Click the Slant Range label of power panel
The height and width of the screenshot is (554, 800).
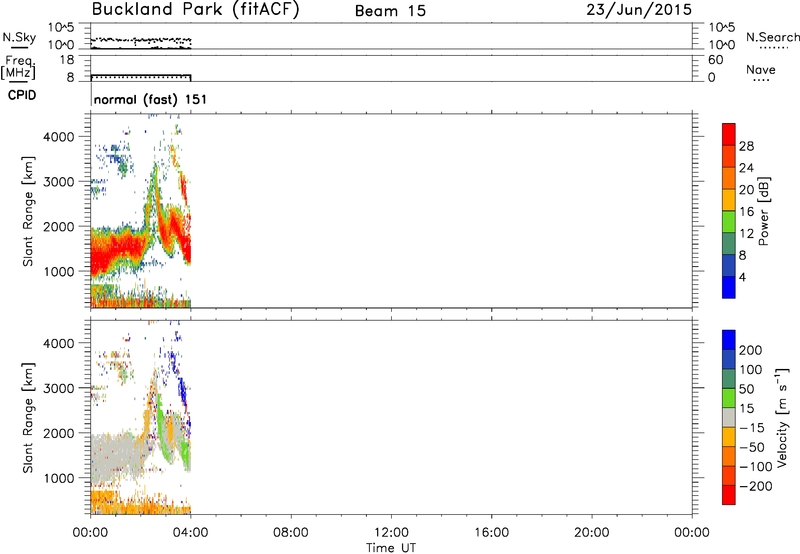click(x=28, y=211)
